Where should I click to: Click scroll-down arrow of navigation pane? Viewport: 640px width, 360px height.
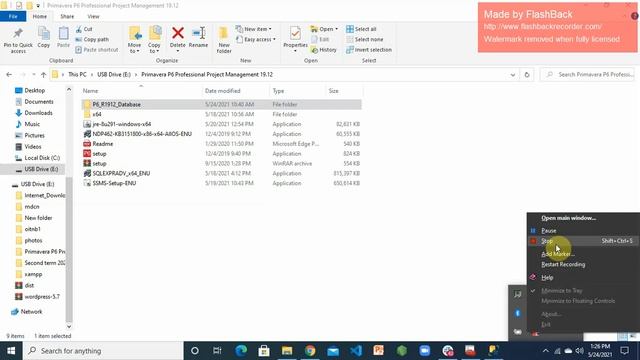(69, 326)
